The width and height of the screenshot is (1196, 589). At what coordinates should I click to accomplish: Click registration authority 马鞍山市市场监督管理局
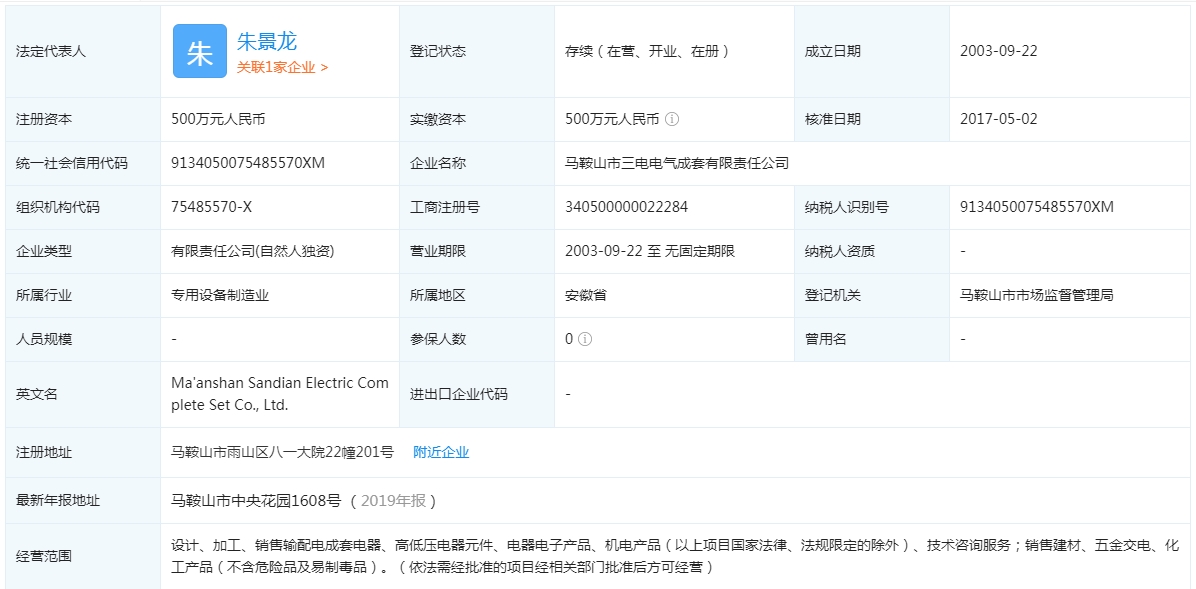point(1037,295)
